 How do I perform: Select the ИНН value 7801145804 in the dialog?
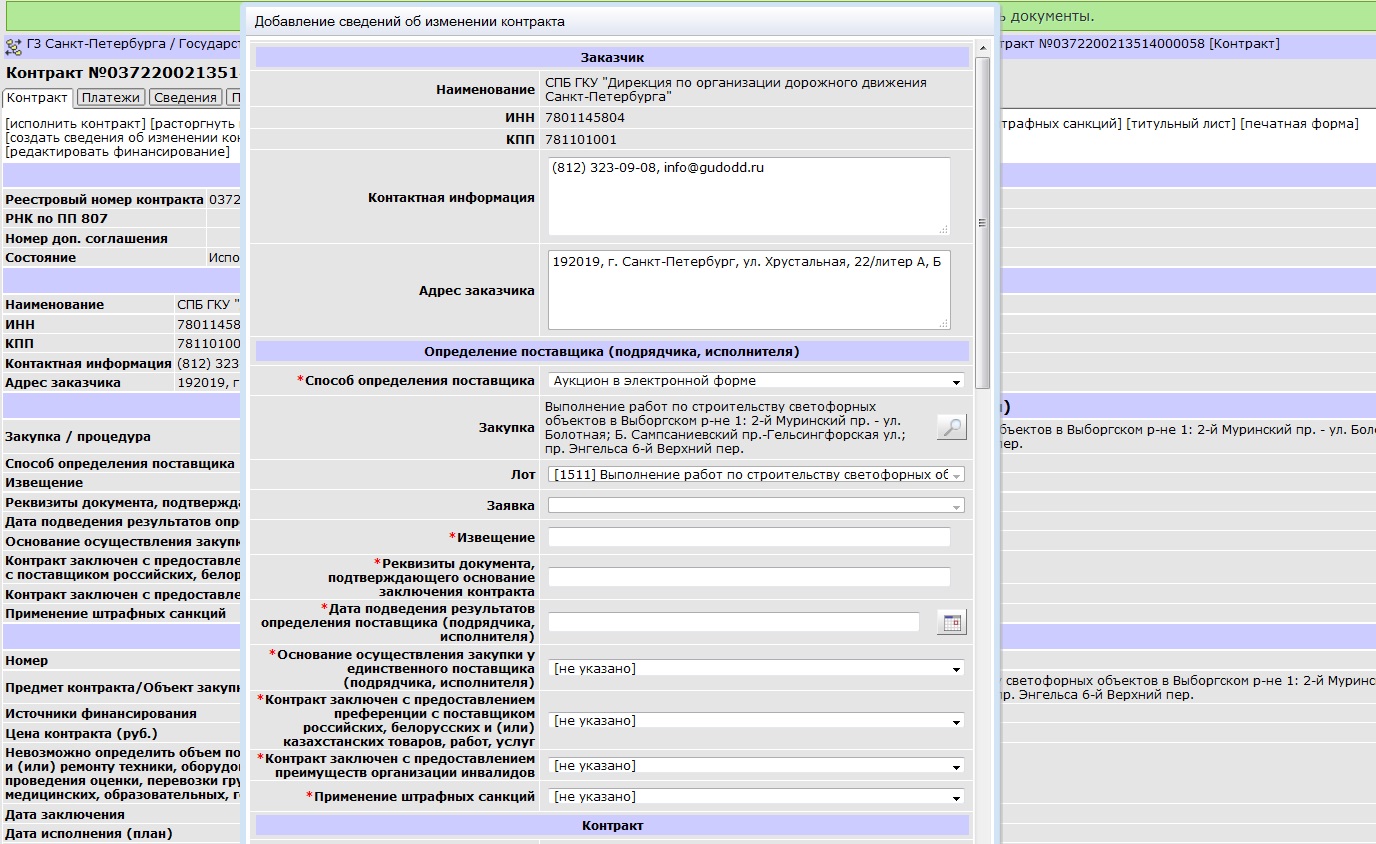[585, 118]
